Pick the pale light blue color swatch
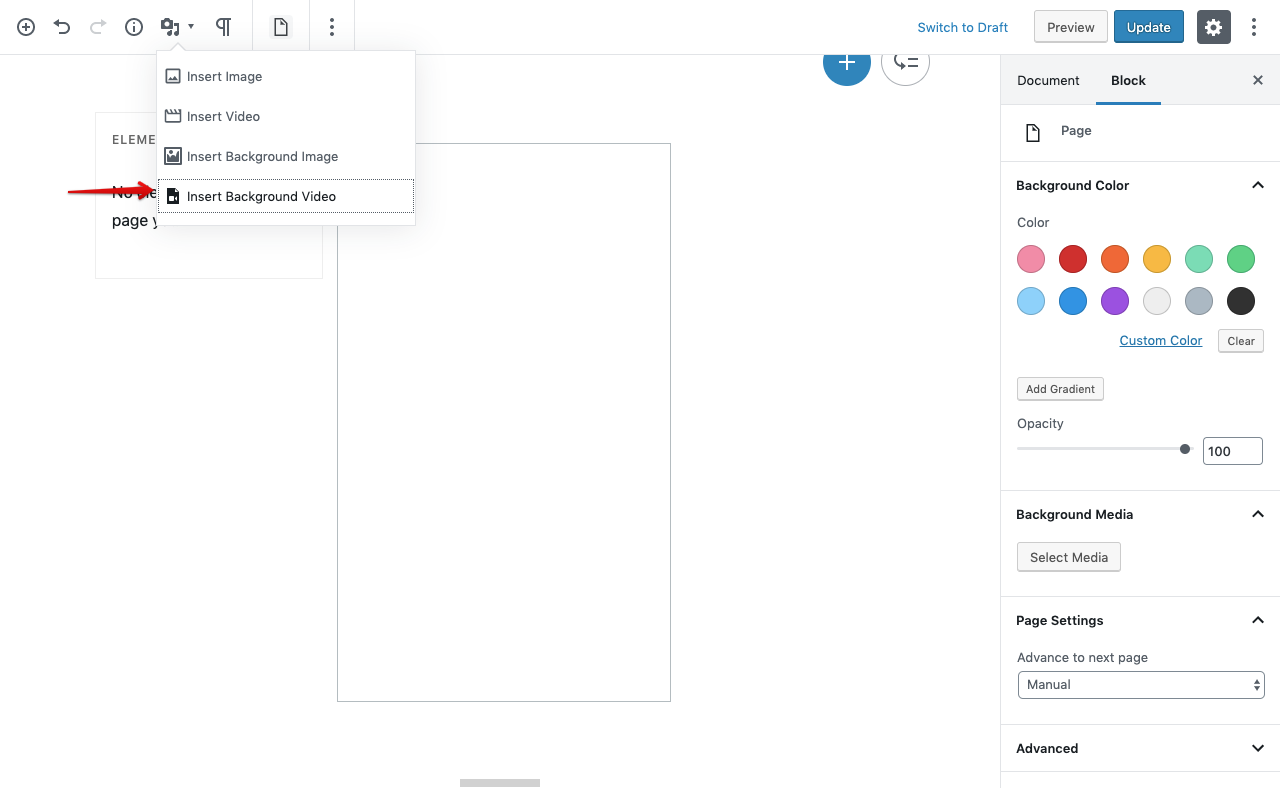The height and width of the screenshot is (788, 1280). [x=1031, y=301]
